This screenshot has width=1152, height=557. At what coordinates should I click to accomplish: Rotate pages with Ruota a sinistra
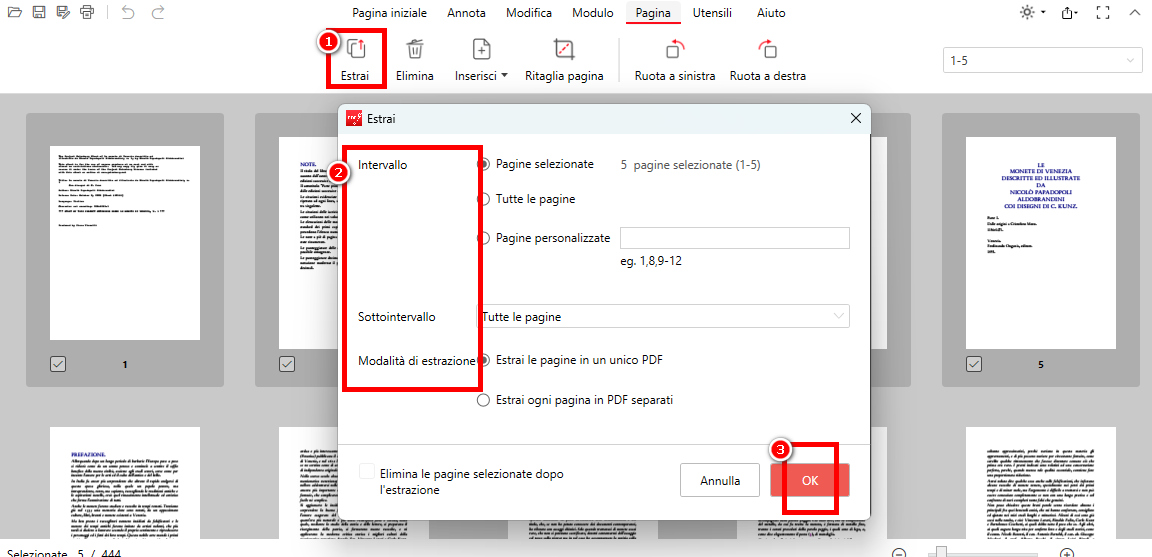click(674, 60)
